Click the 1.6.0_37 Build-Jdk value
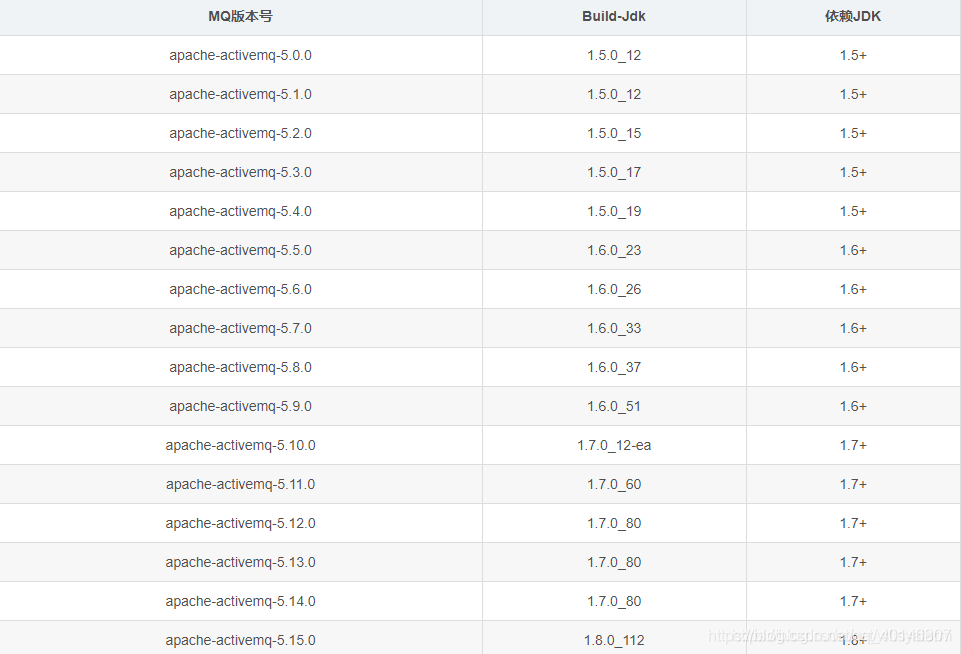The height and width of the screenshot is (654, 961). [x=613, y=367]
